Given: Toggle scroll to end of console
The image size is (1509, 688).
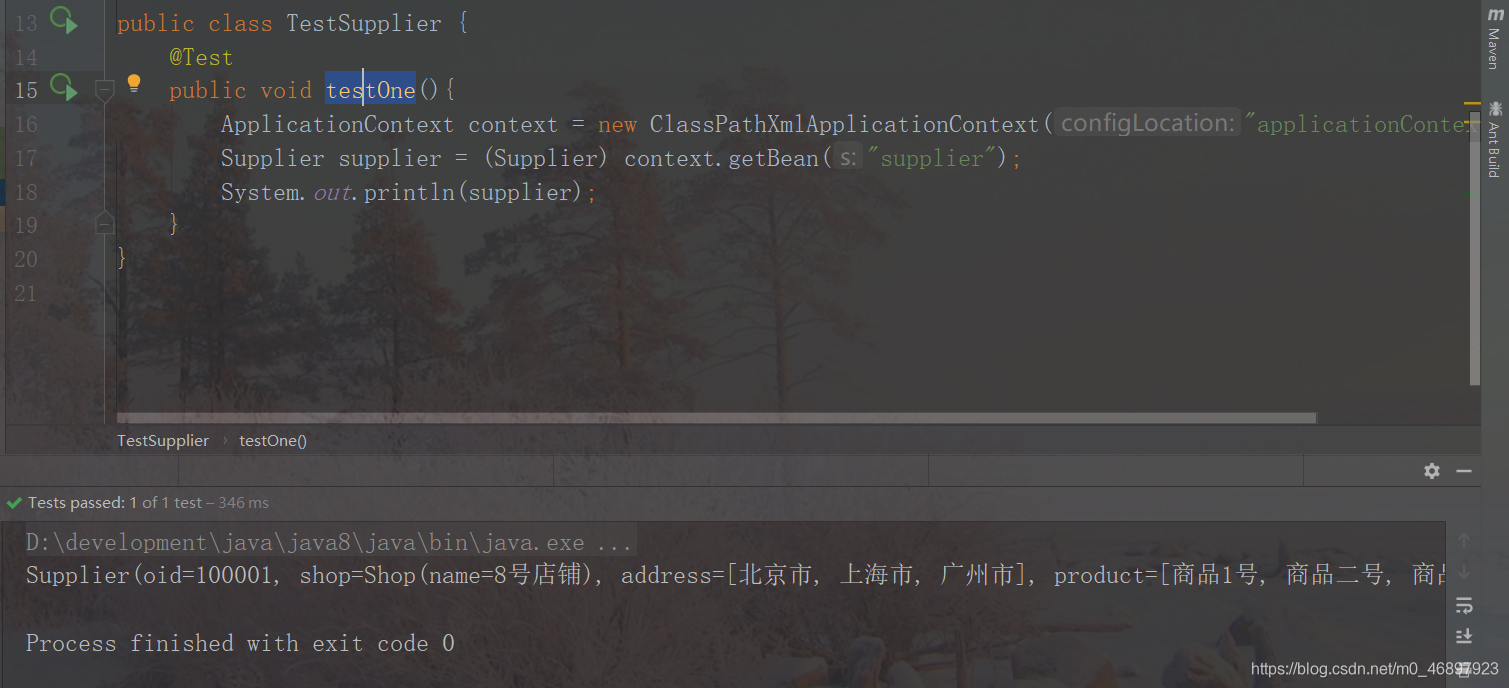Looking at the screenshot, I should [x=1464, y=636].
